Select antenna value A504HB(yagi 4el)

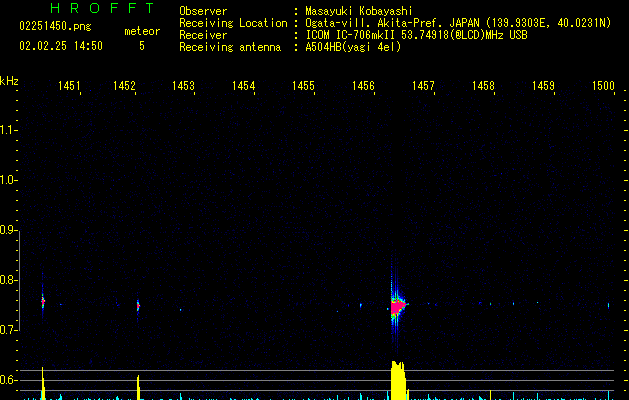pos(353,47)
